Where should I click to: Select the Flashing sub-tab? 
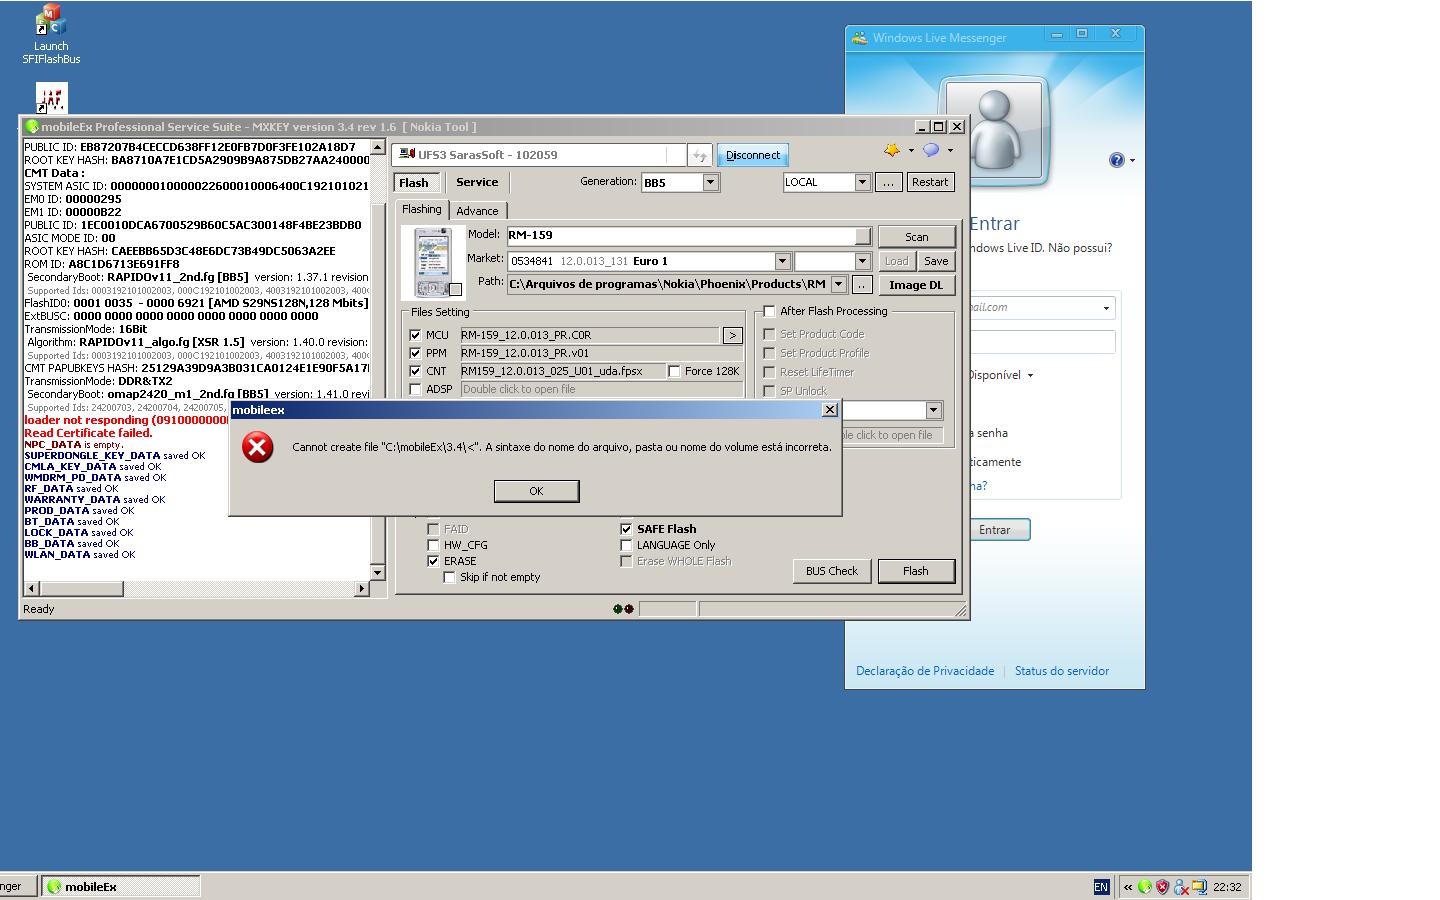422,209
